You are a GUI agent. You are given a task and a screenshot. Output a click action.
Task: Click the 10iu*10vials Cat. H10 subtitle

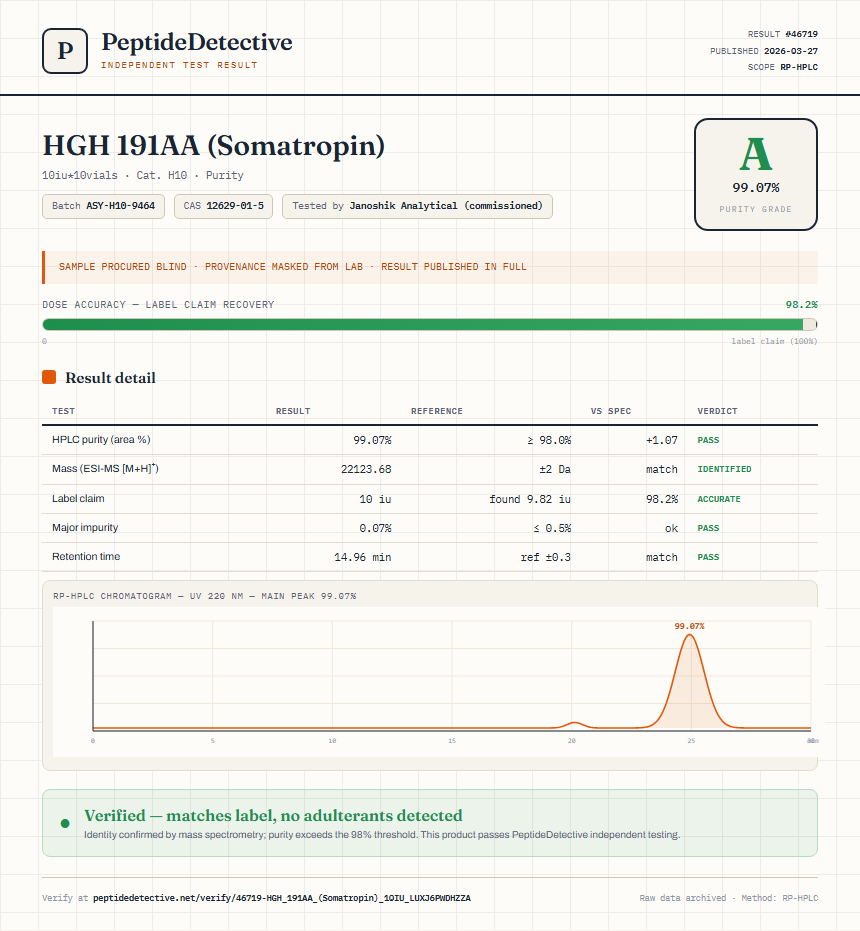click(x=143, y=175)
